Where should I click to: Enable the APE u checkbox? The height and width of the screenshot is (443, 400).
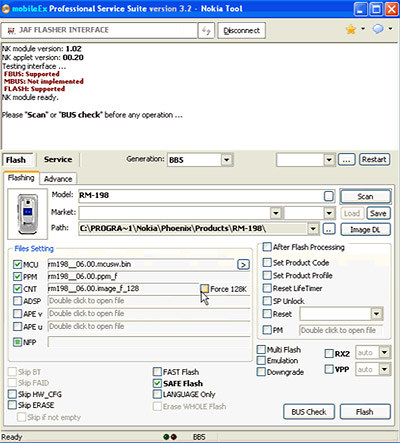click(17, 326)
